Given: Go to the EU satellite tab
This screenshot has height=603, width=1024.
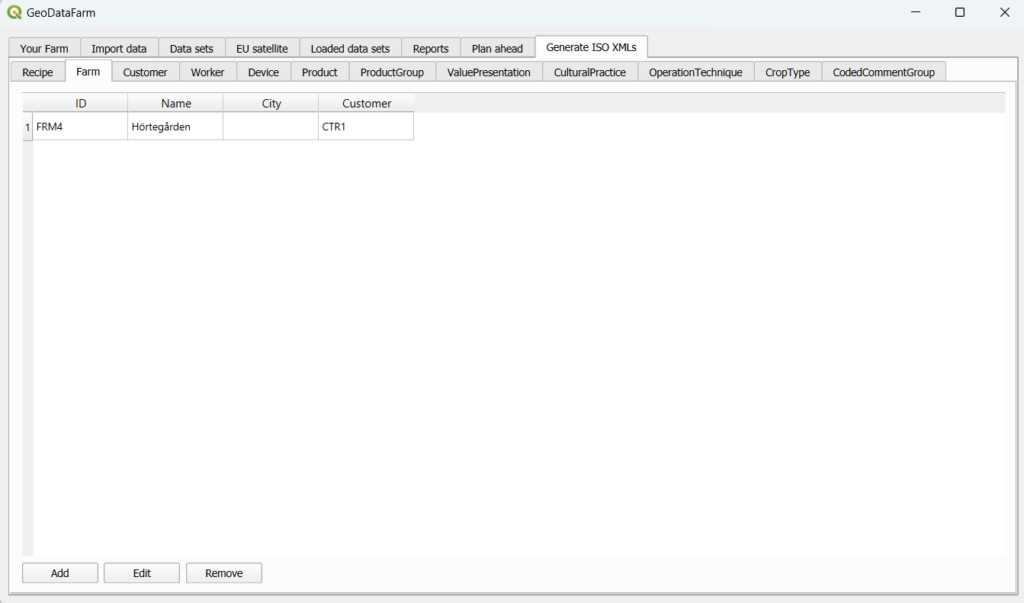Looking at the screenshot, I should pos(262,48).
